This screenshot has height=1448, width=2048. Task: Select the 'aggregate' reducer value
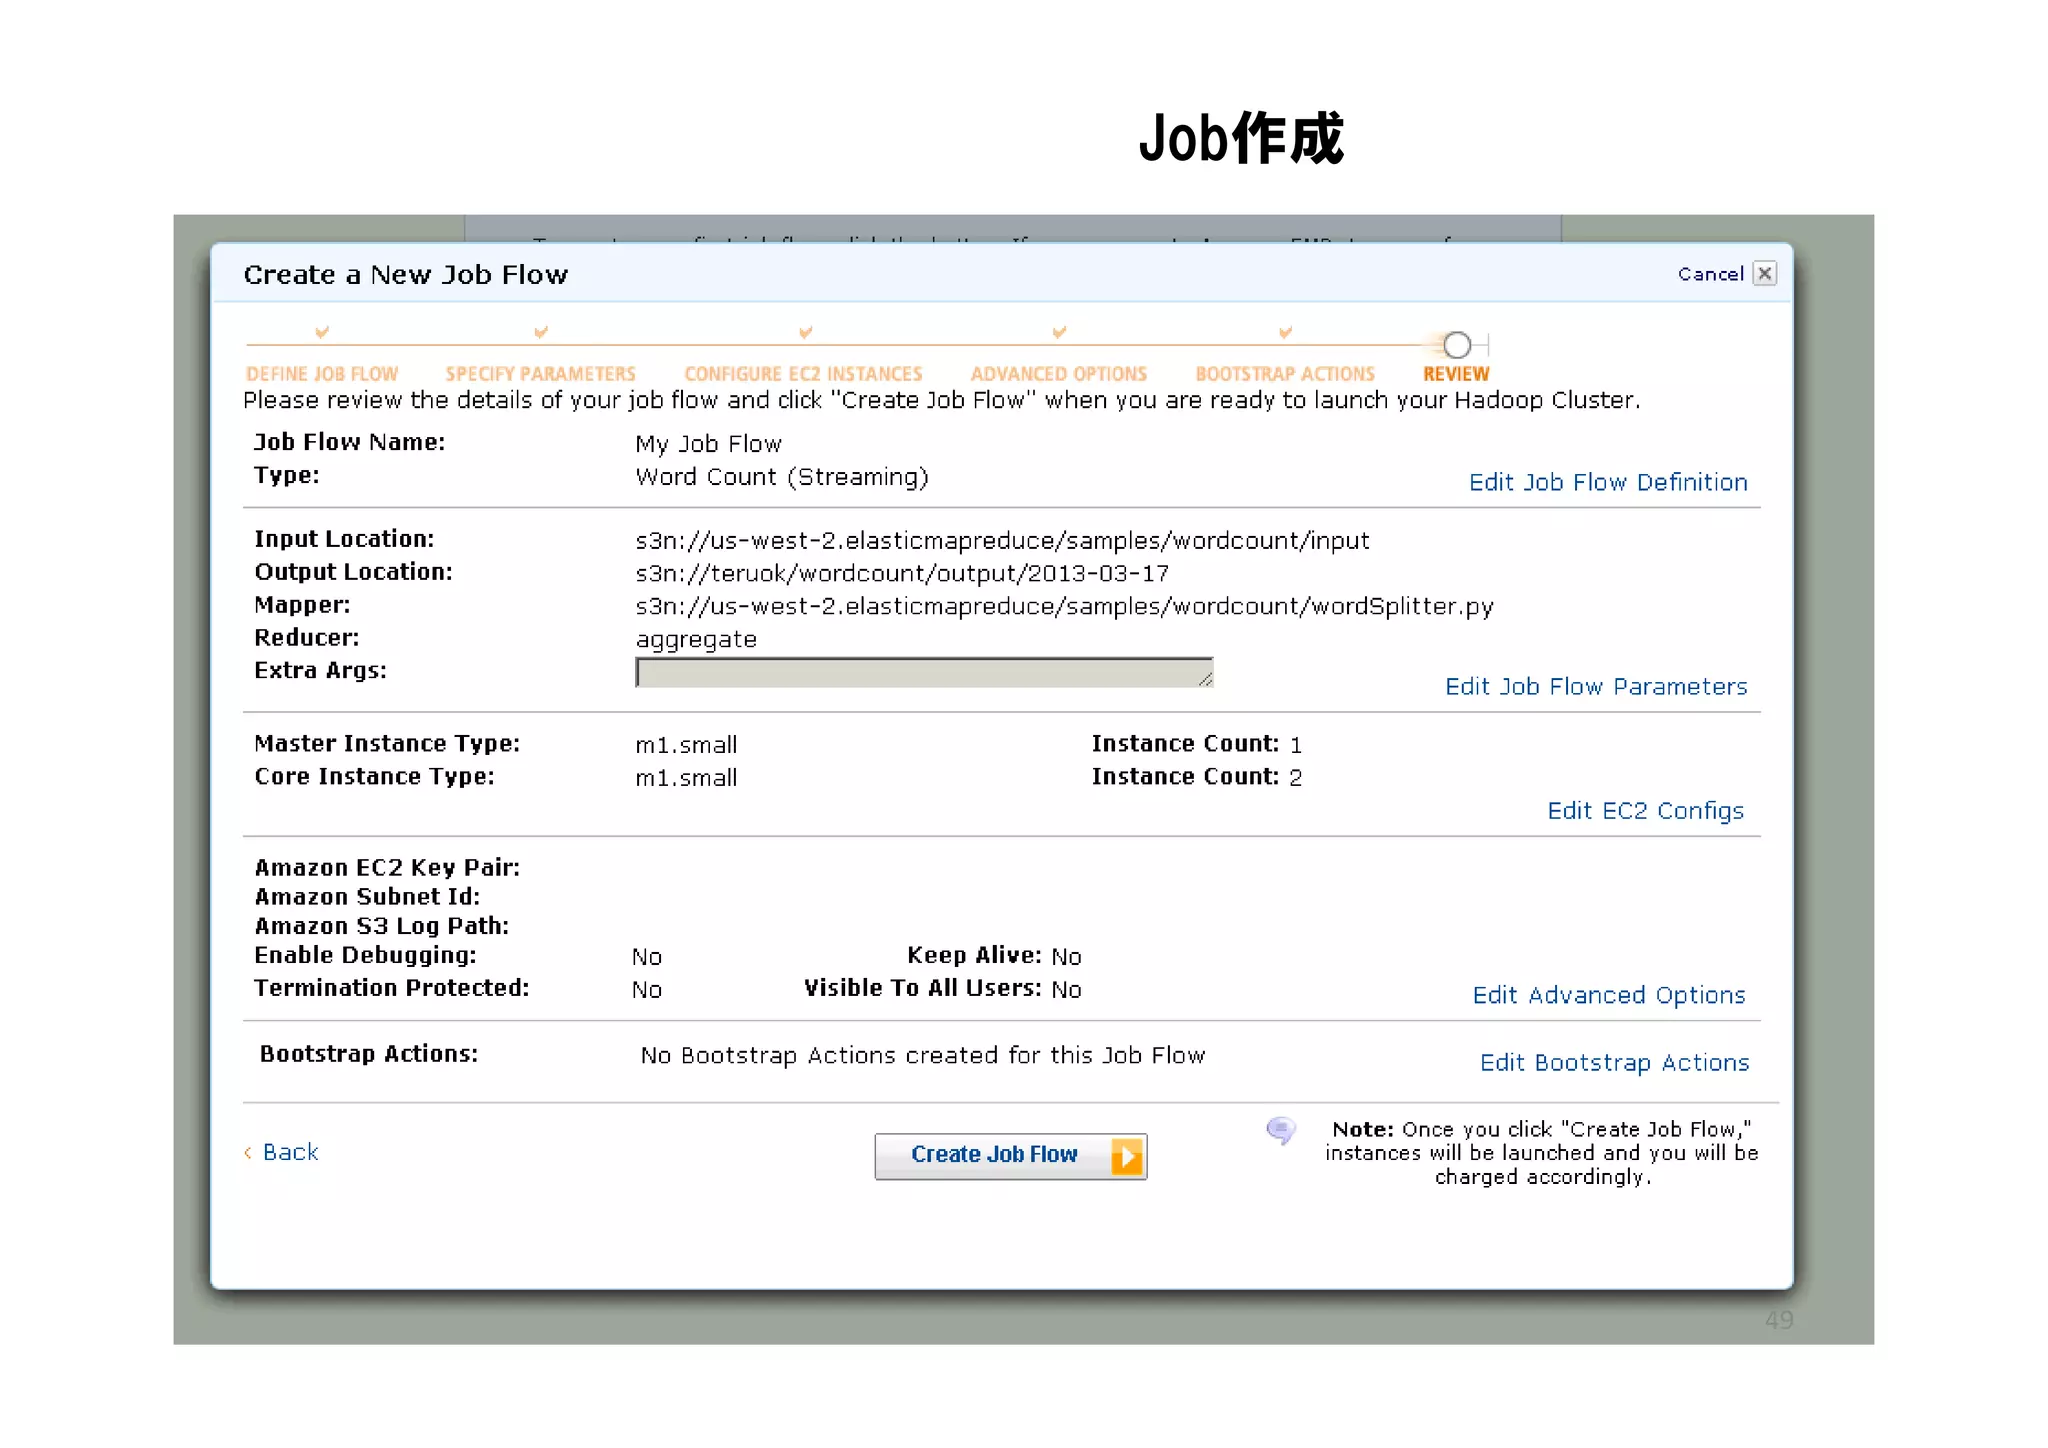click(696, 640)
